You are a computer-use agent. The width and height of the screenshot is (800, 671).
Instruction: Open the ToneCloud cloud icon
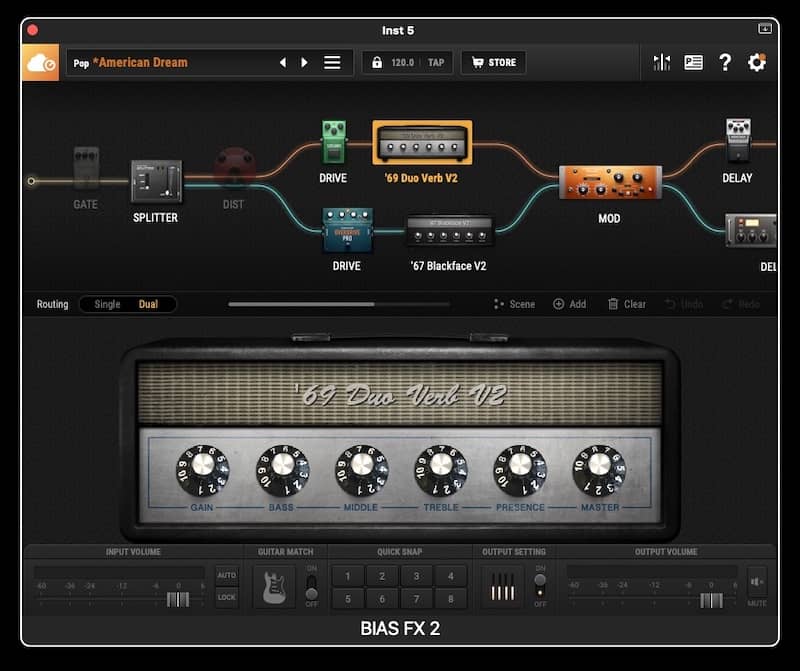pos(40,62)
